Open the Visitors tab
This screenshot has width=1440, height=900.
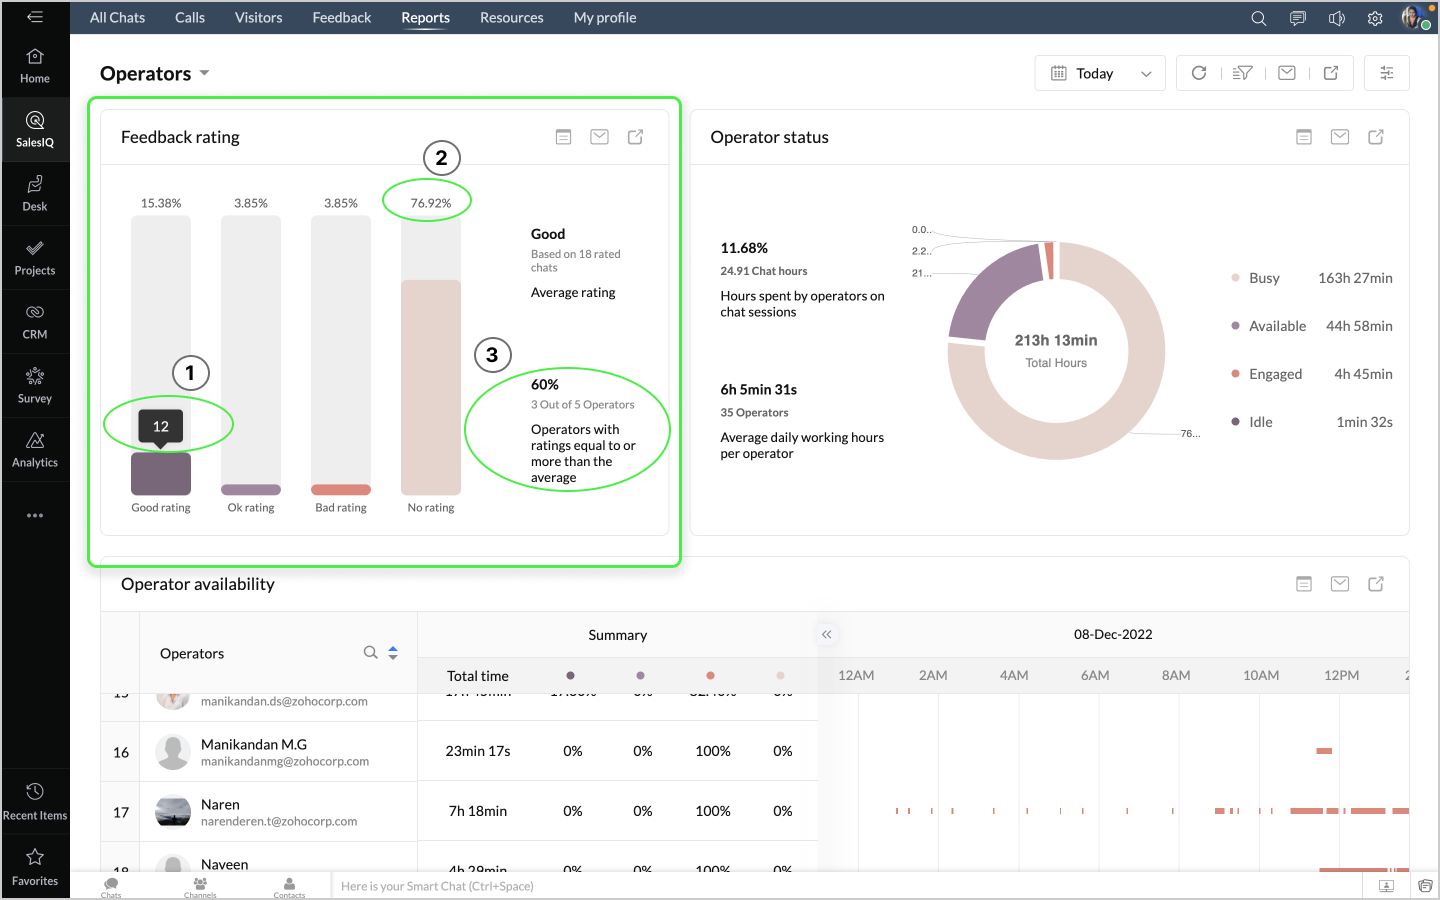[x=258, y=18]
